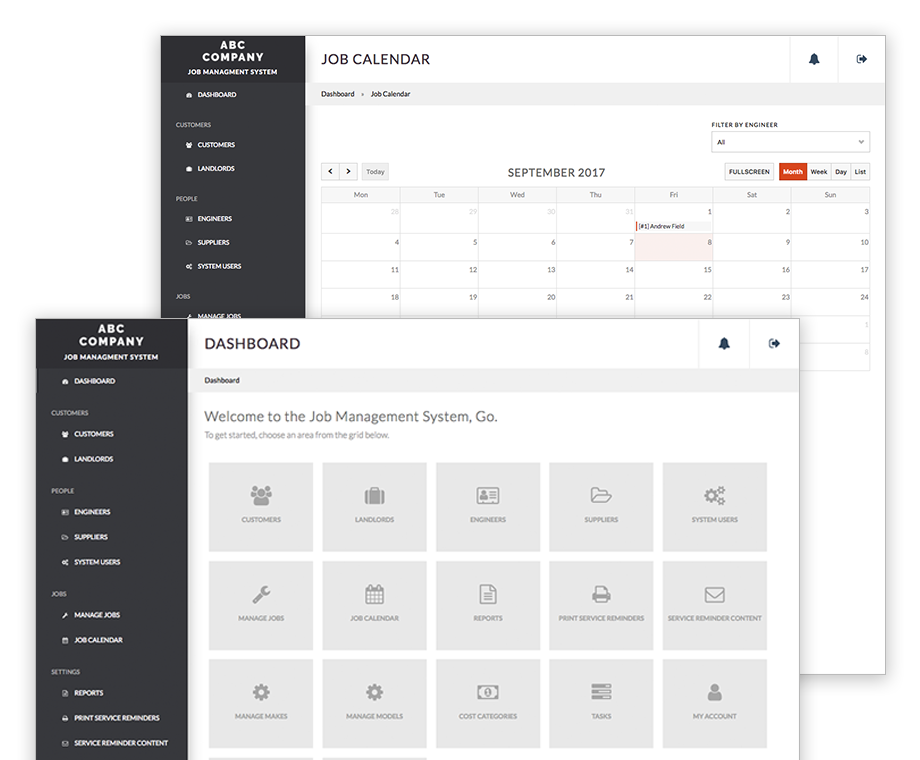
Task: Open the Print Service Reminders tile
Action: click(601, 605)
